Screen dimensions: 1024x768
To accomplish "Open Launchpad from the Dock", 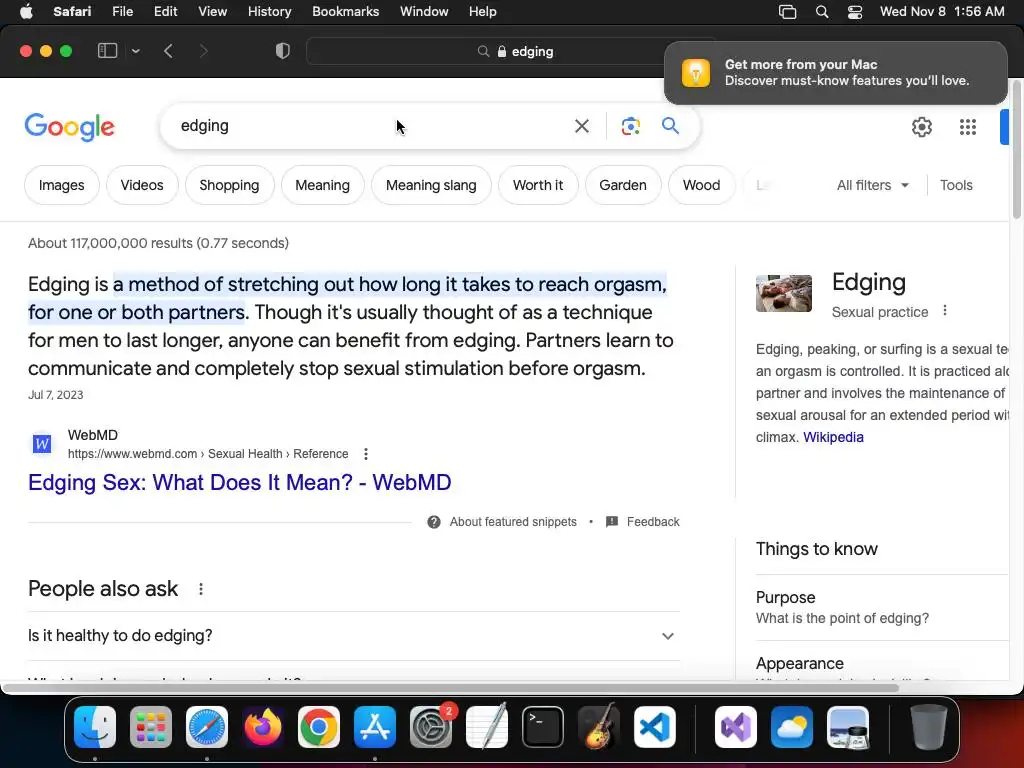I will point(151,727).
